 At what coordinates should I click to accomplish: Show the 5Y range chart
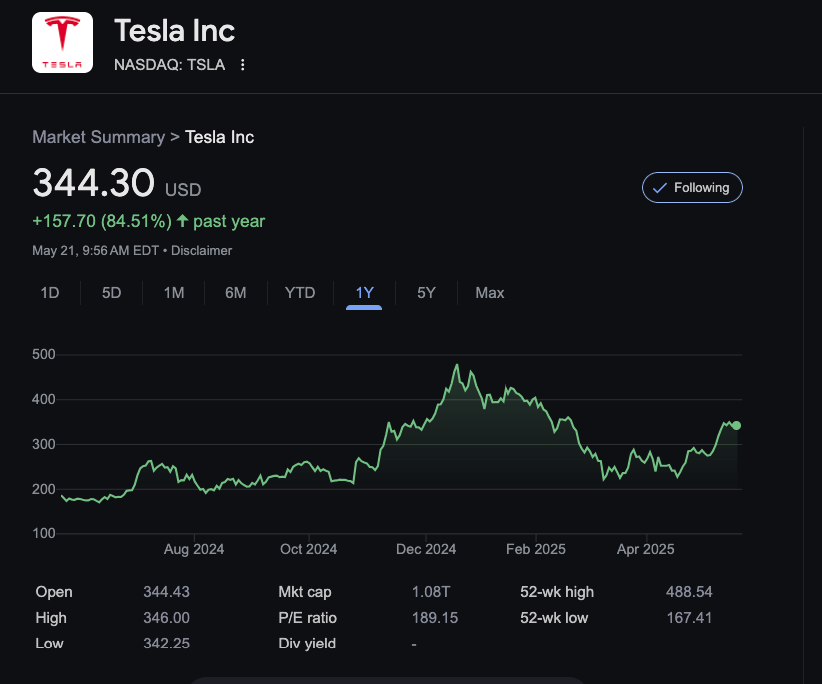(x=426, y=292)
